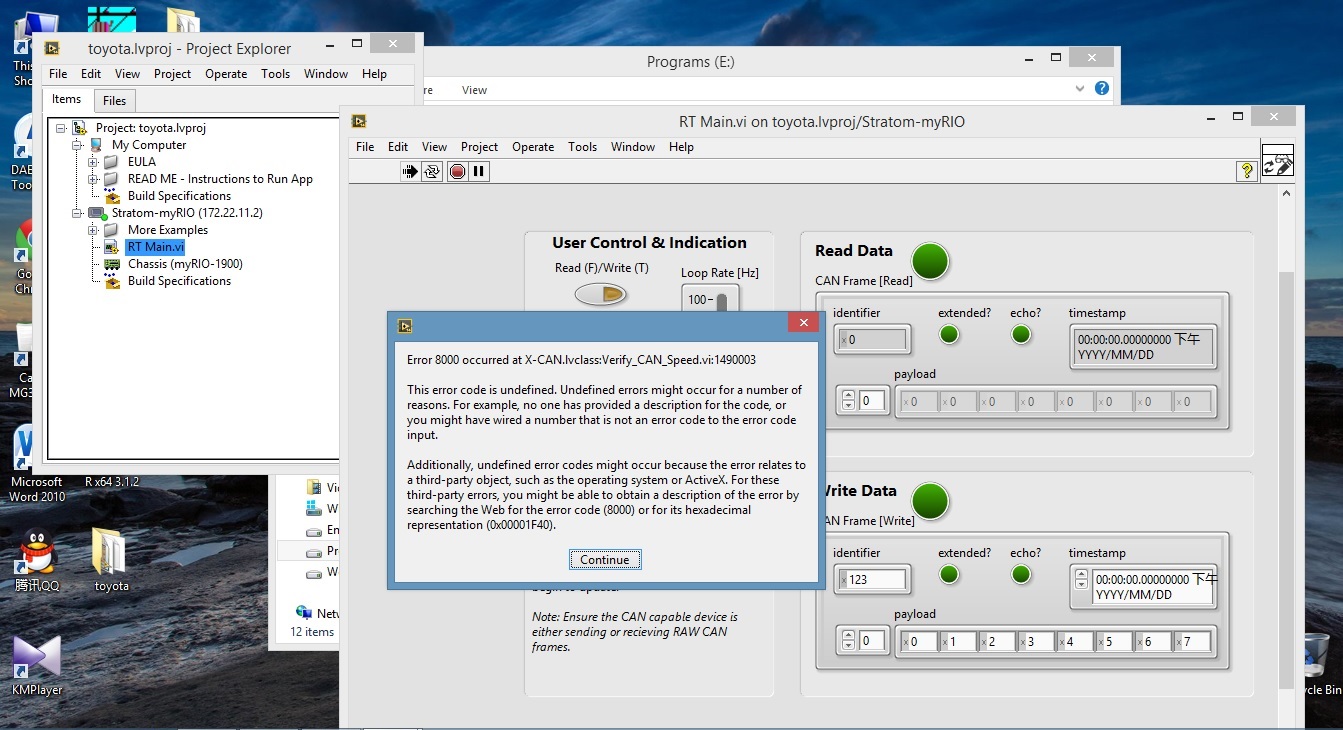Click the write timestamp stepper arrows
The width and height of the screenshot is (1343, 730).
point(1080,579)
